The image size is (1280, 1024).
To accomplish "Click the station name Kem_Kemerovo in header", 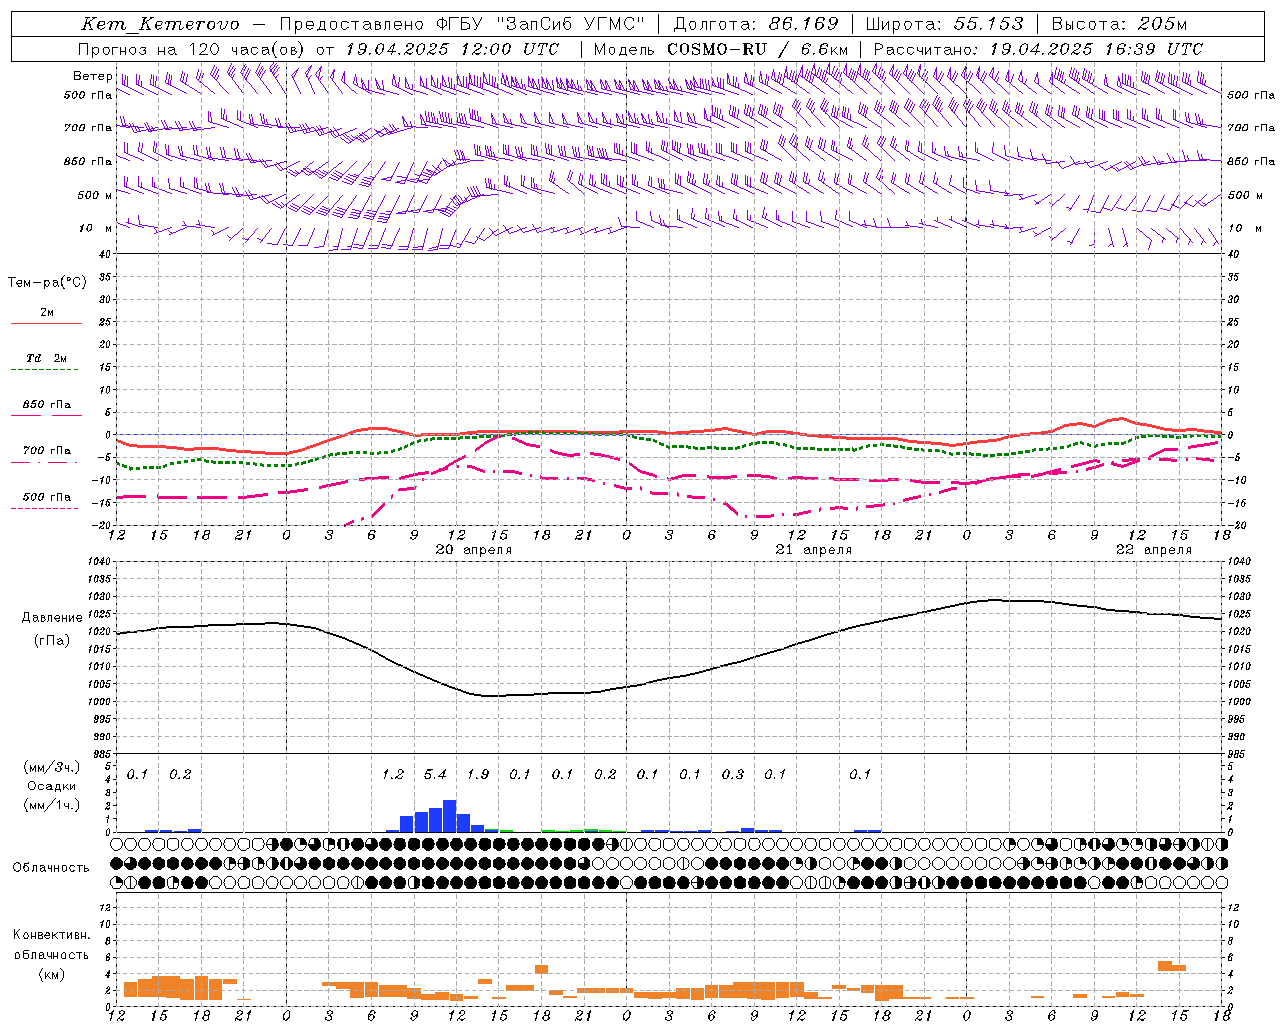I will (160, 24).
